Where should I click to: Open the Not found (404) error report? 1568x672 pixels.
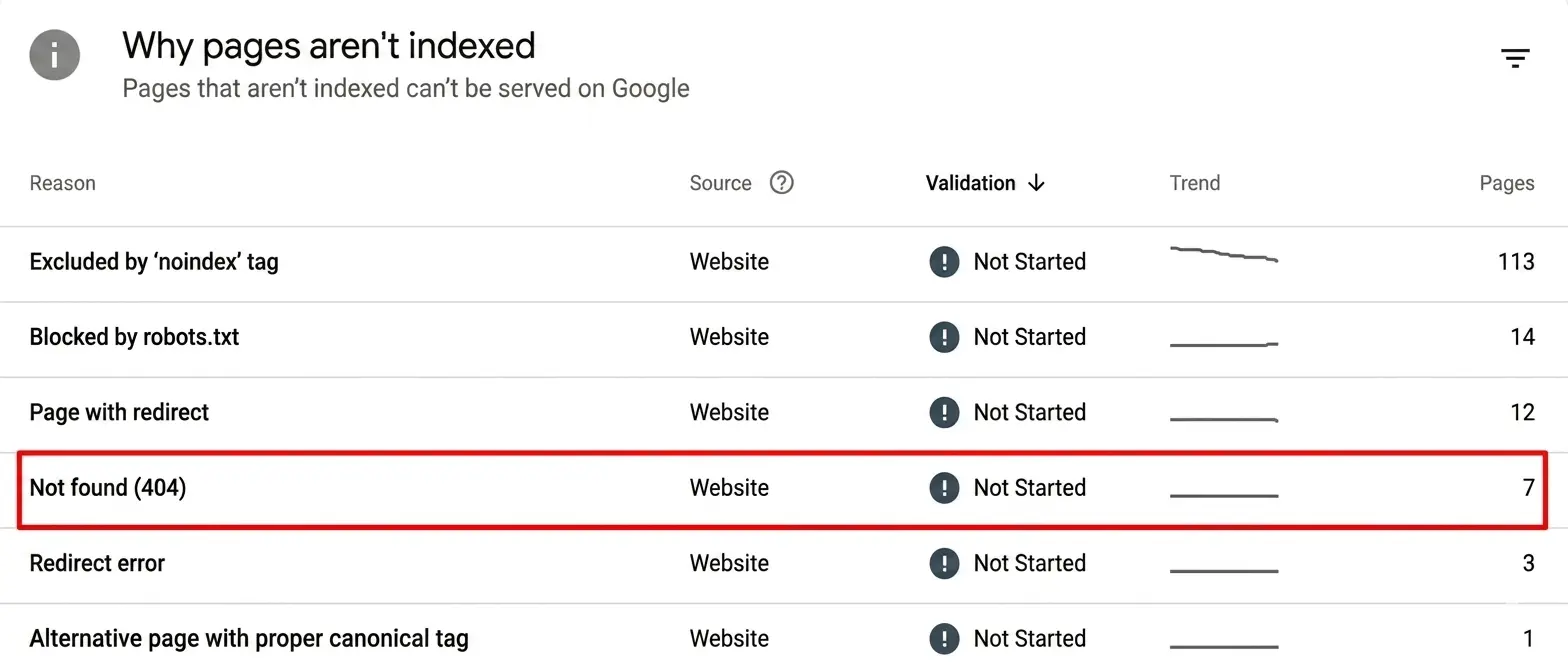(107, 488)
